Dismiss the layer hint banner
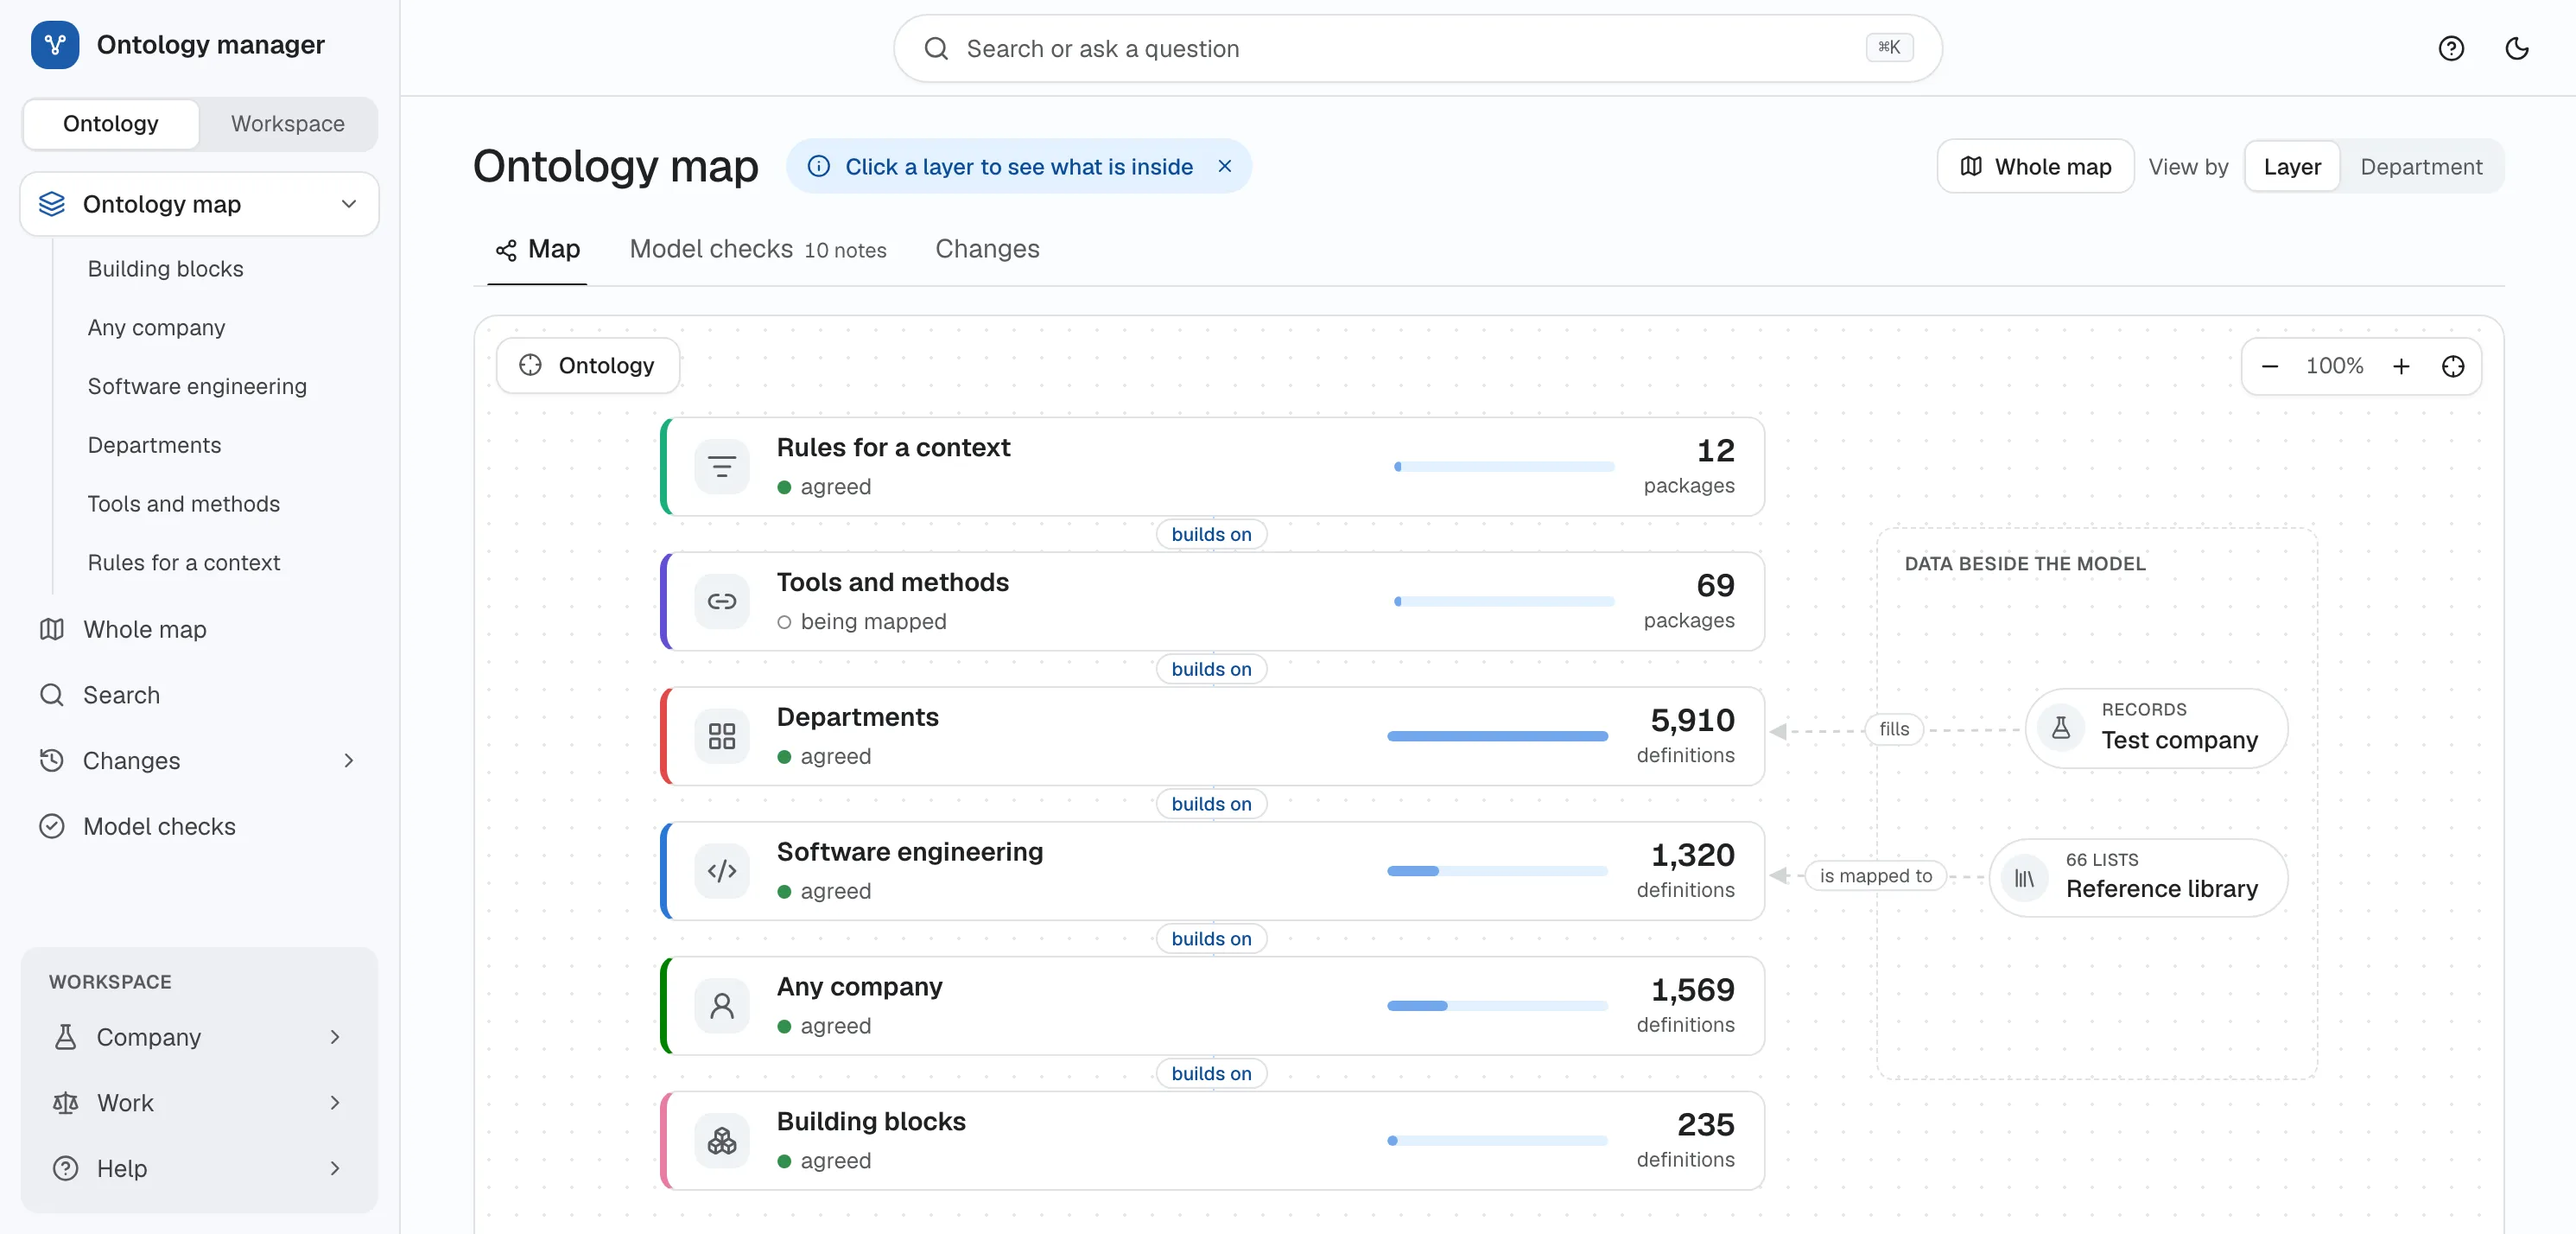This screenshot has height=1234, width=2576. (1225, 166)
